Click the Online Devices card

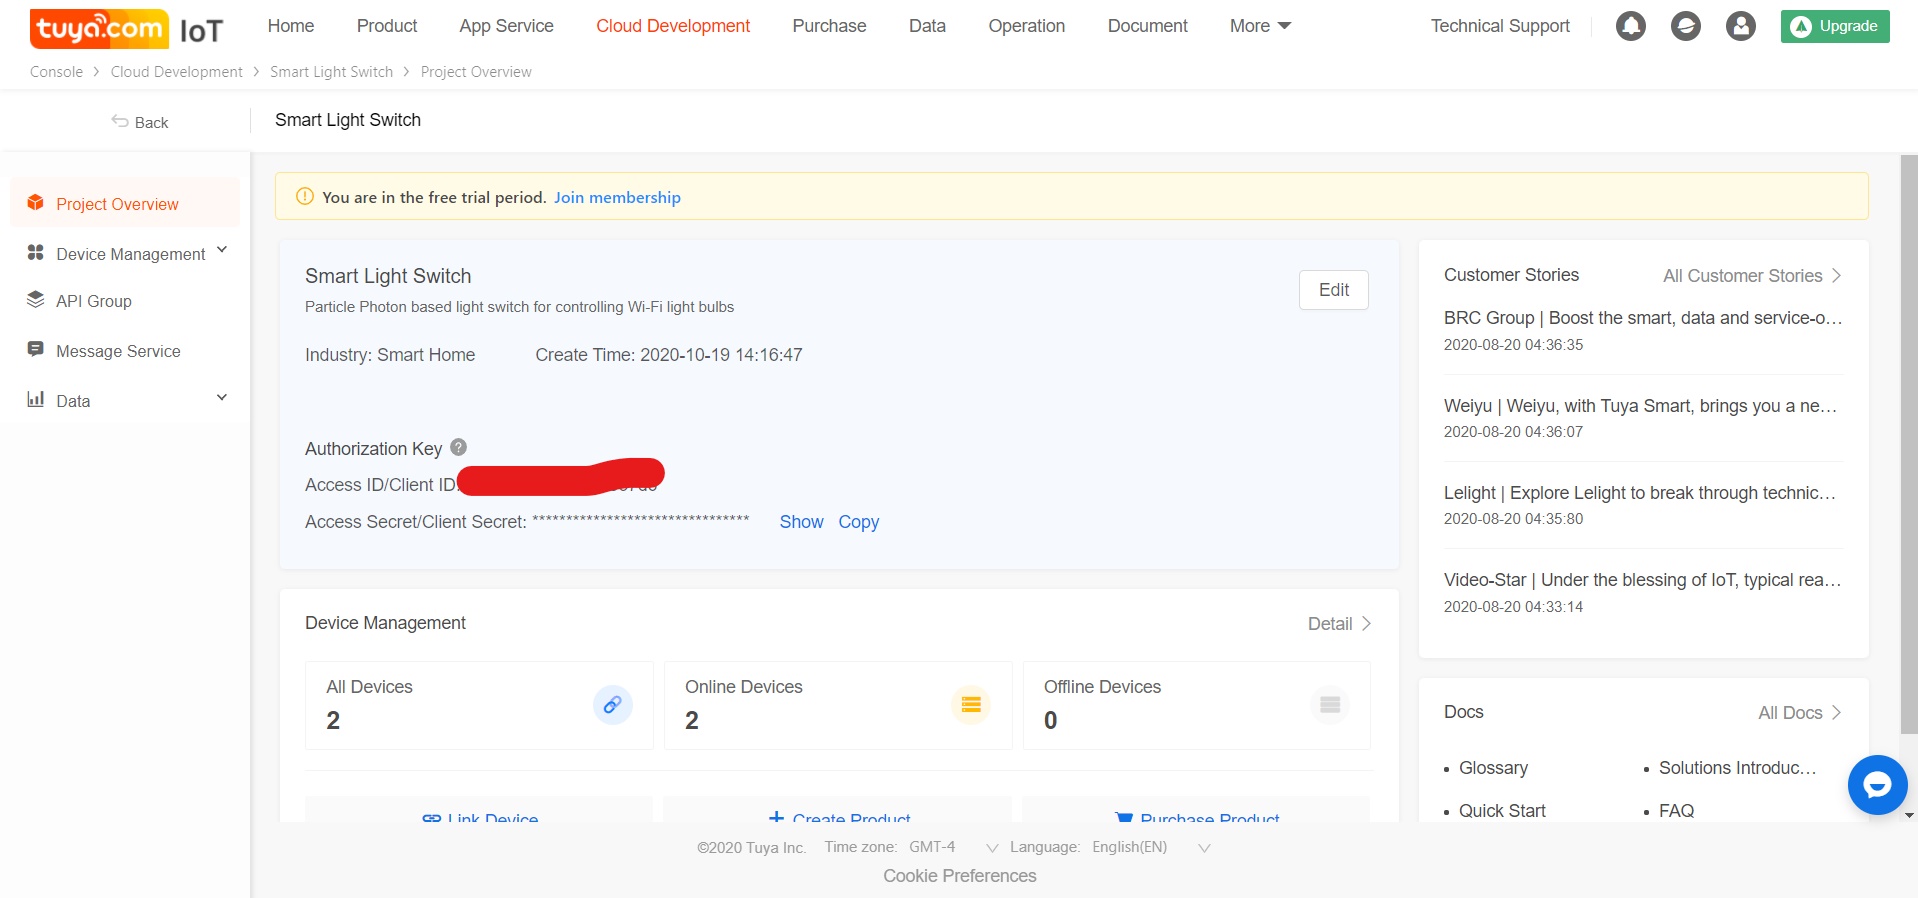pos(838,705)
